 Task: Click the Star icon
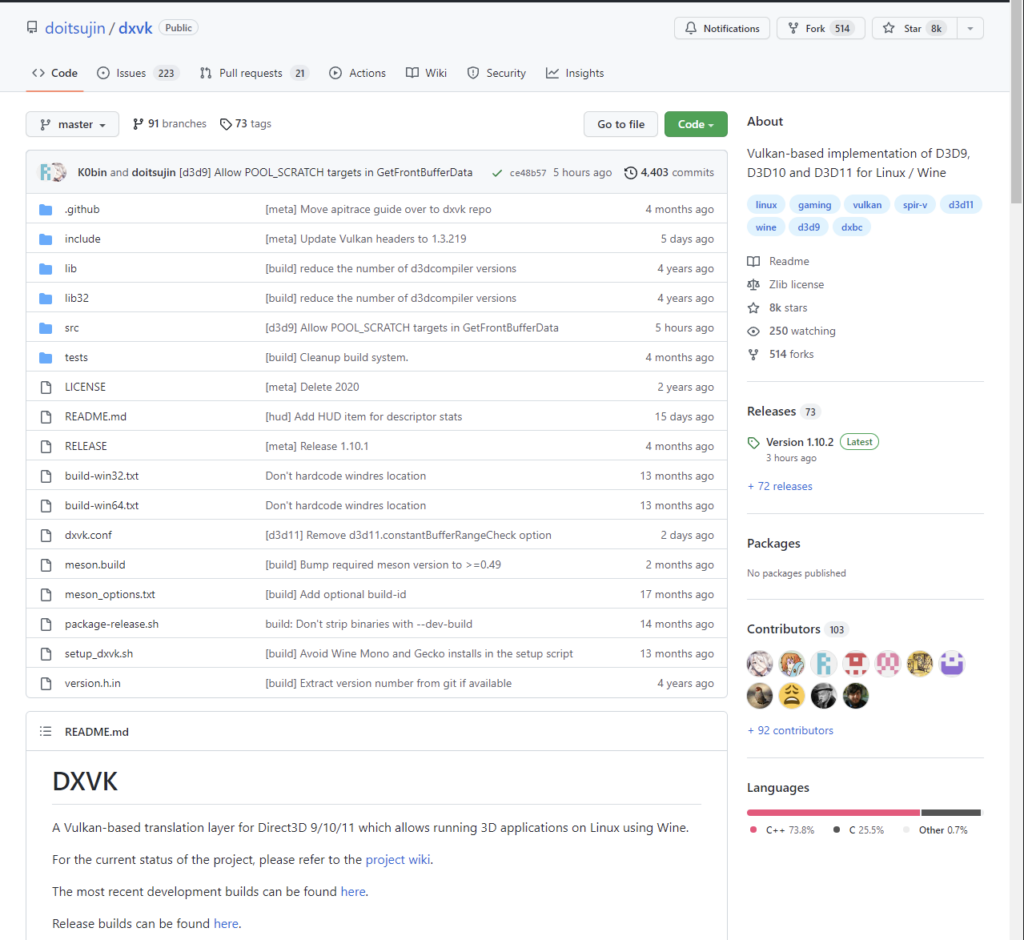888,28
